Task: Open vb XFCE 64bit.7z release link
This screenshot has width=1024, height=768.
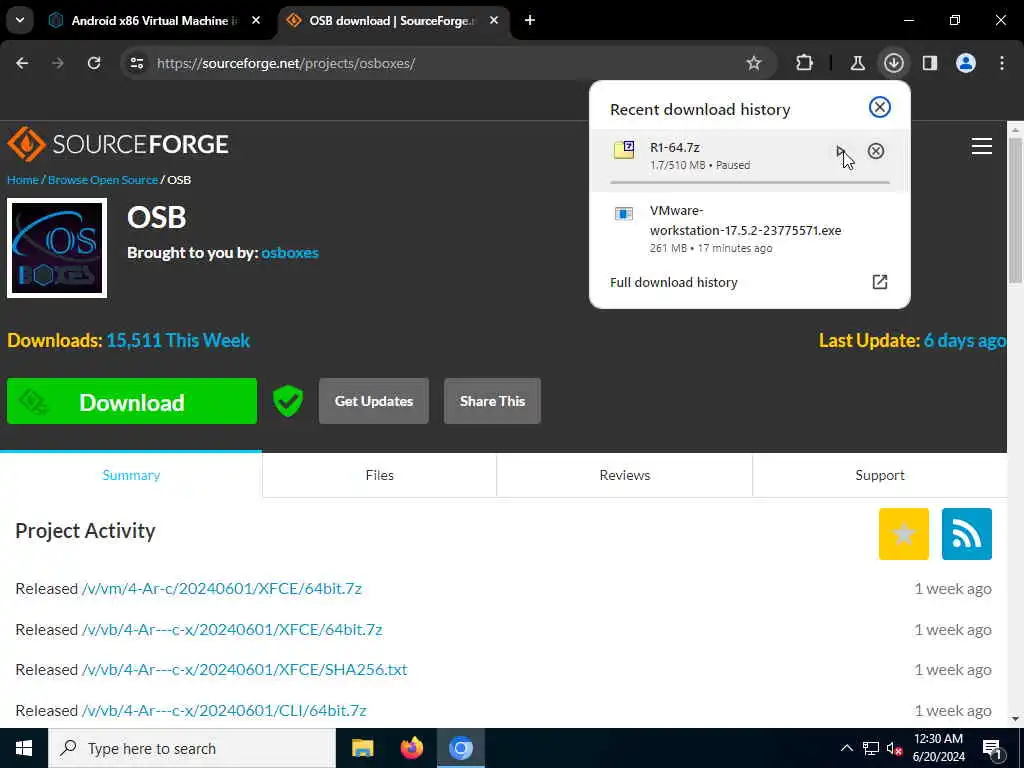Action: [232, 630]
